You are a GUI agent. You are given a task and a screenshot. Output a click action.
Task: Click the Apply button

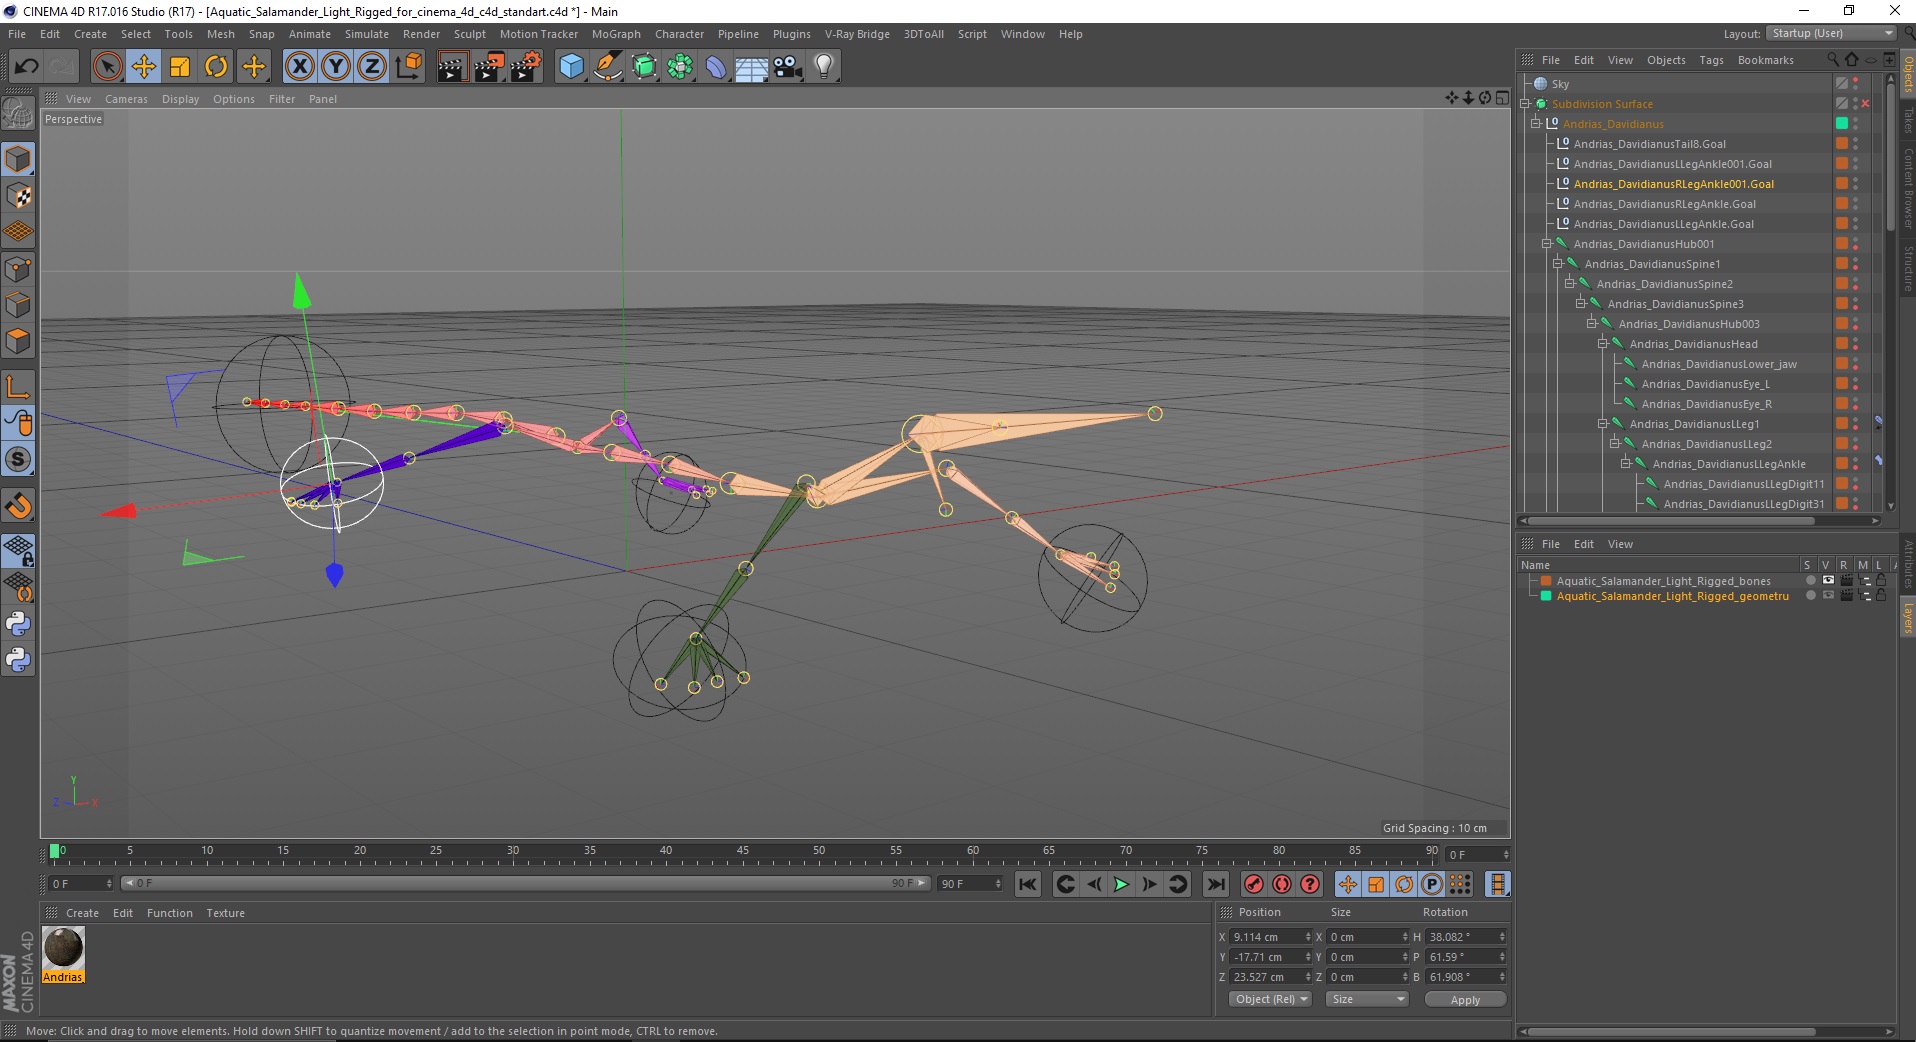coord(1465,1000)
